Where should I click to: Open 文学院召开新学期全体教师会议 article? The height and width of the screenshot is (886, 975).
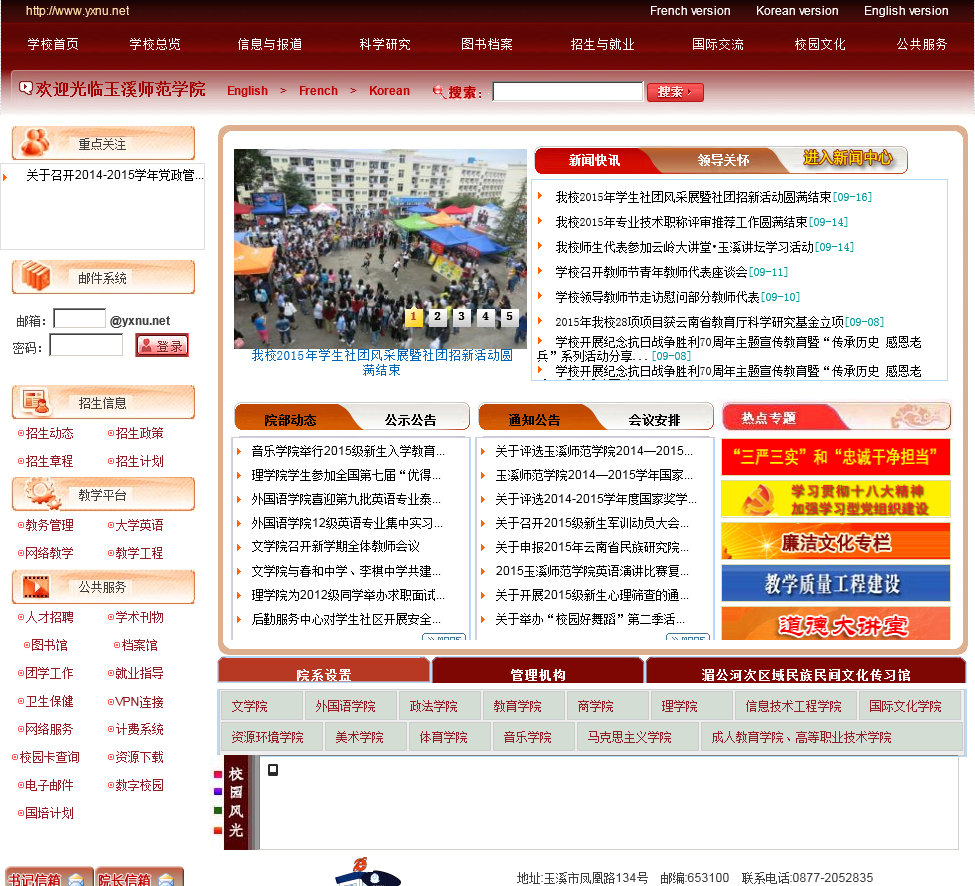[336, 546]
